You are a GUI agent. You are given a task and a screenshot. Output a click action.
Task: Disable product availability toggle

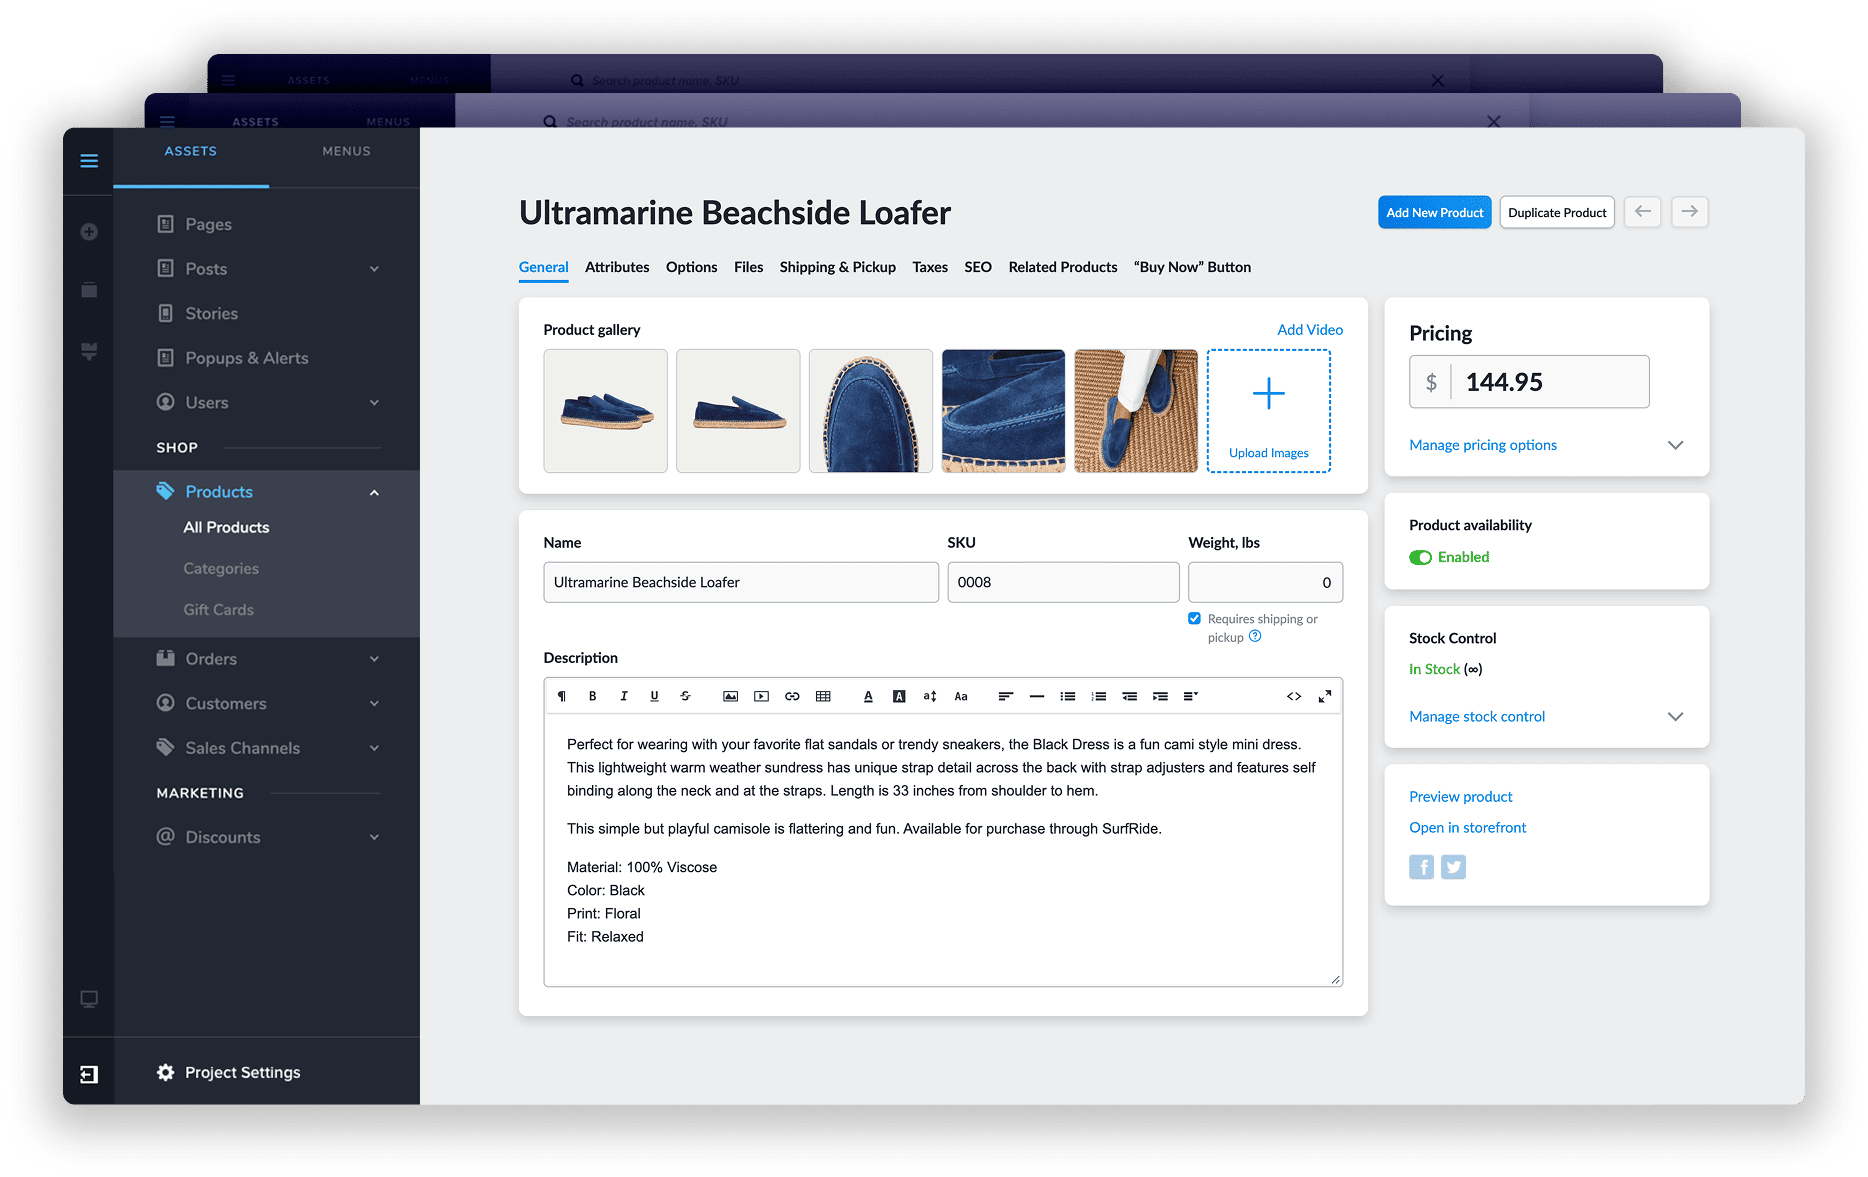click(x=1421, y=557)
